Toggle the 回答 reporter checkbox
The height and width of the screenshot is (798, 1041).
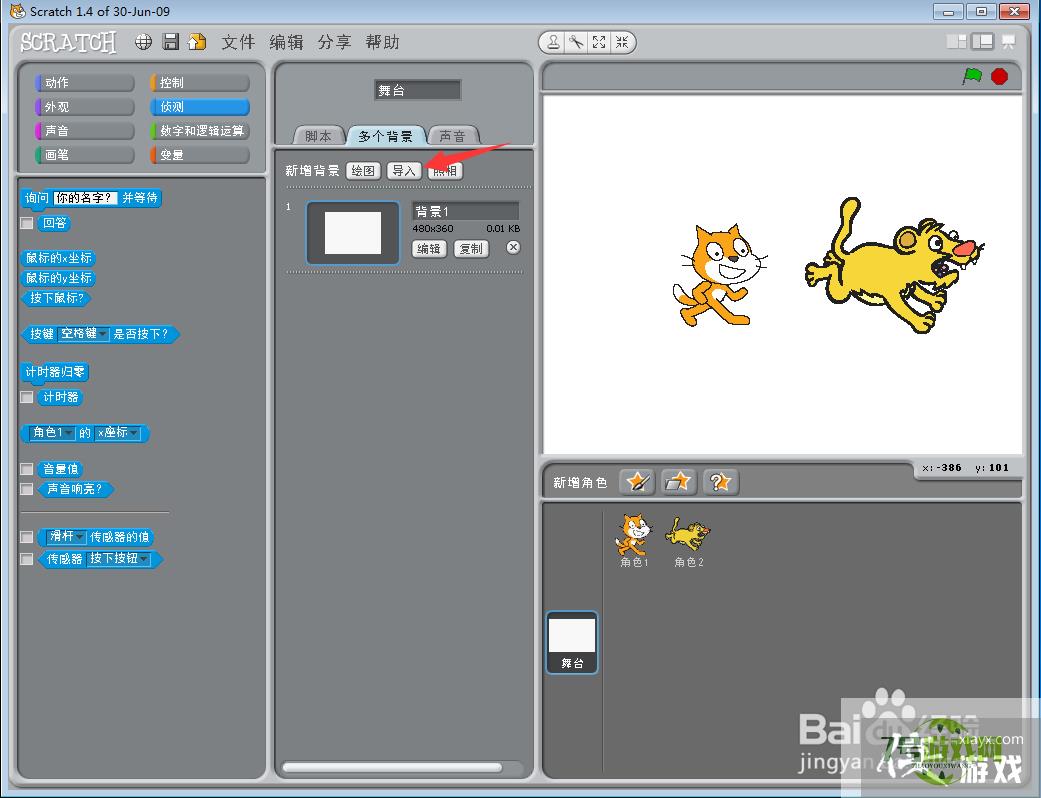click(x=27, y=223)
